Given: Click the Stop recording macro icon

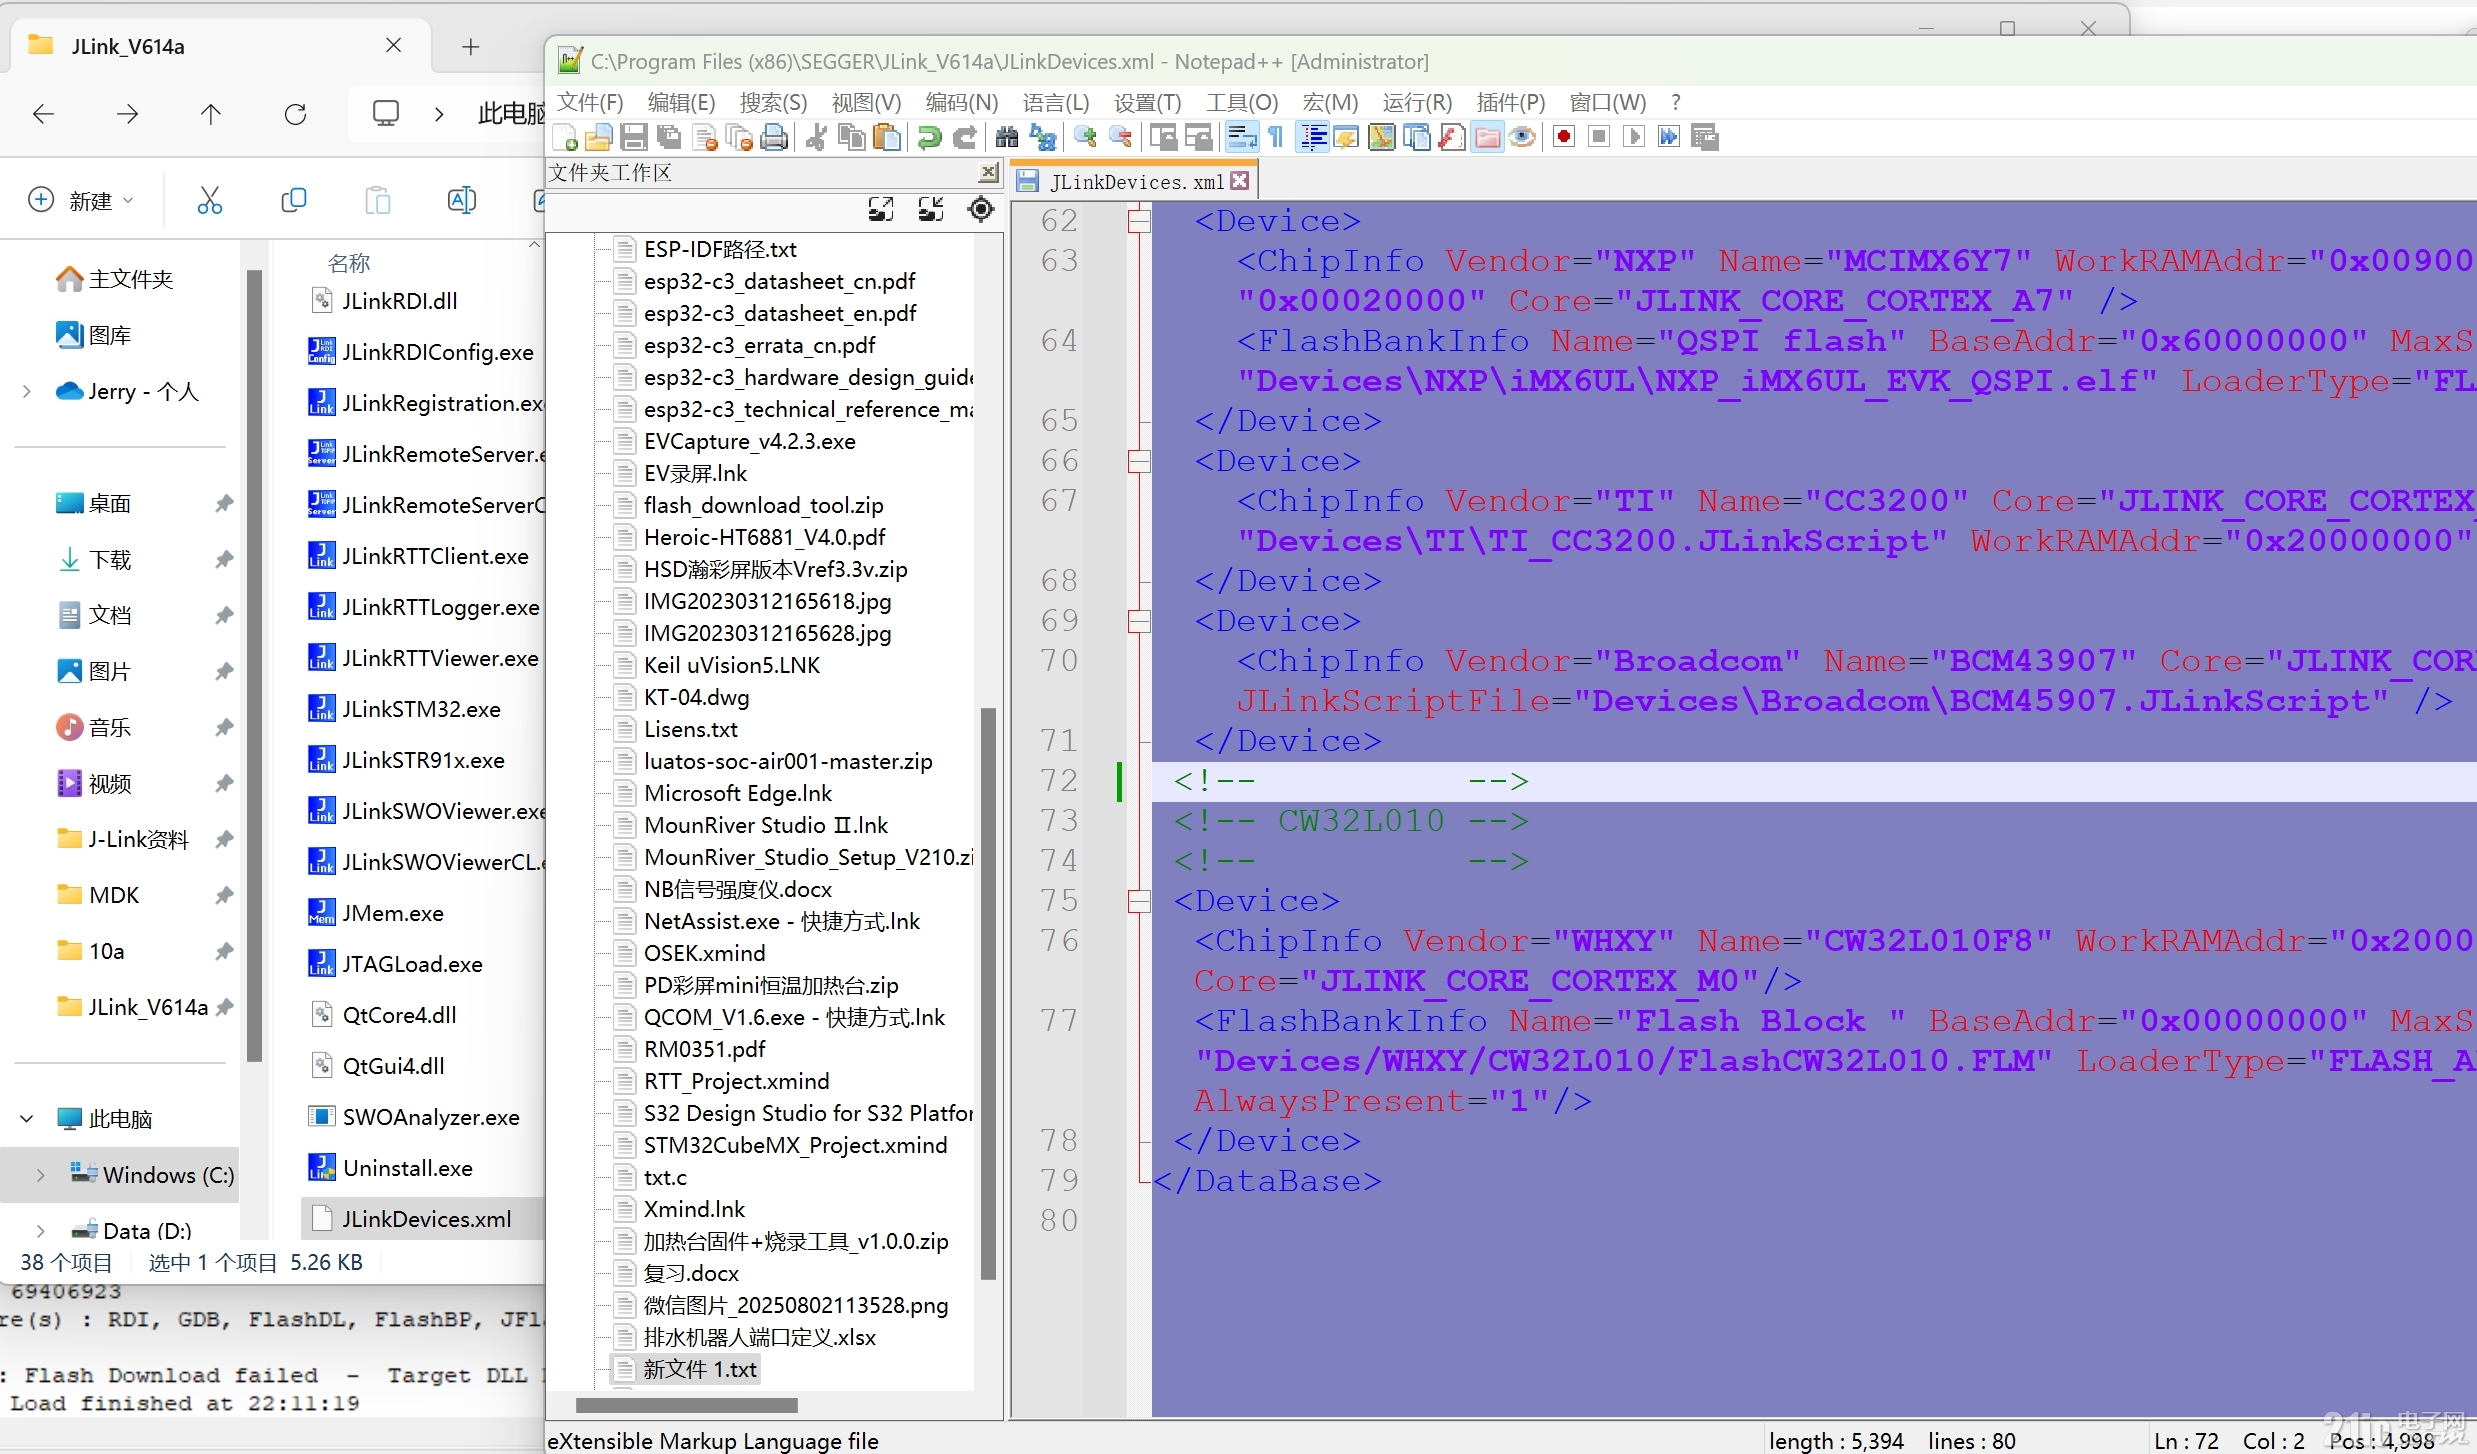Looking at the screenshot, I should pos(1599,137).
